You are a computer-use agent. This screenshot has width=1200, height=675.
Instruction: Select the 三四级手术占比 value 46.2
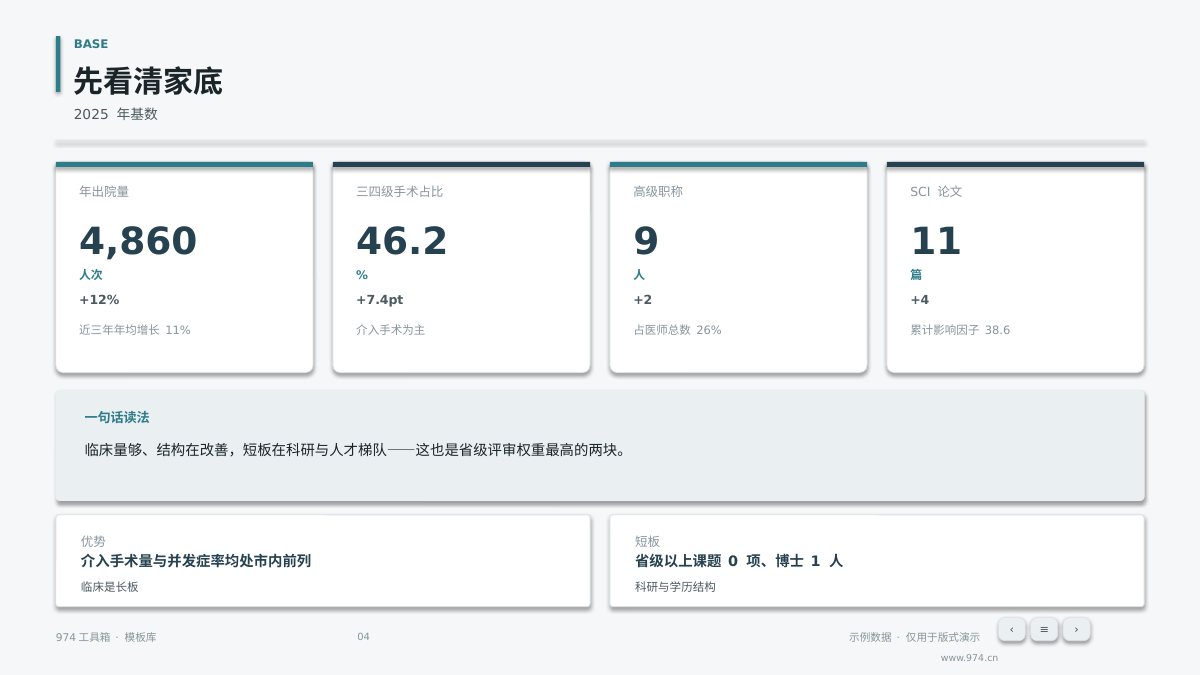402,241
